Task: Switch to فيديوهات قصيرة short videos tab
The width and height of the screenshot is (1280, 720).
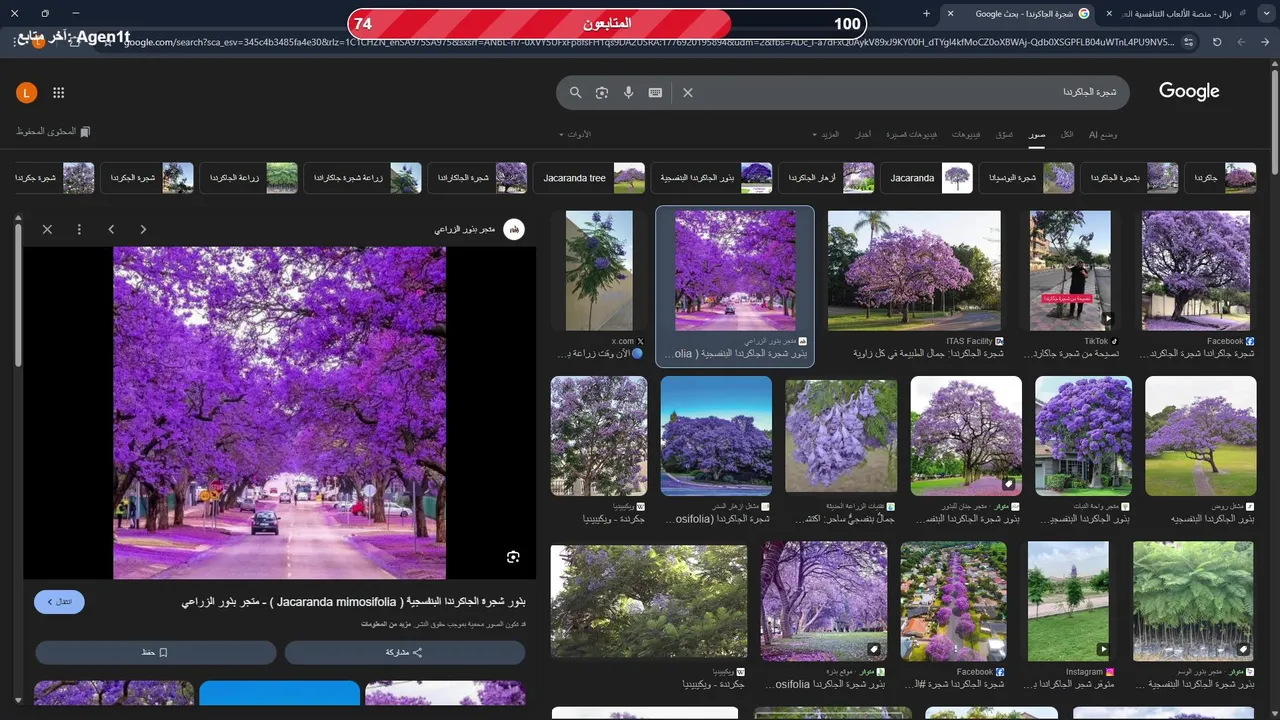Action: coord(912,134)
